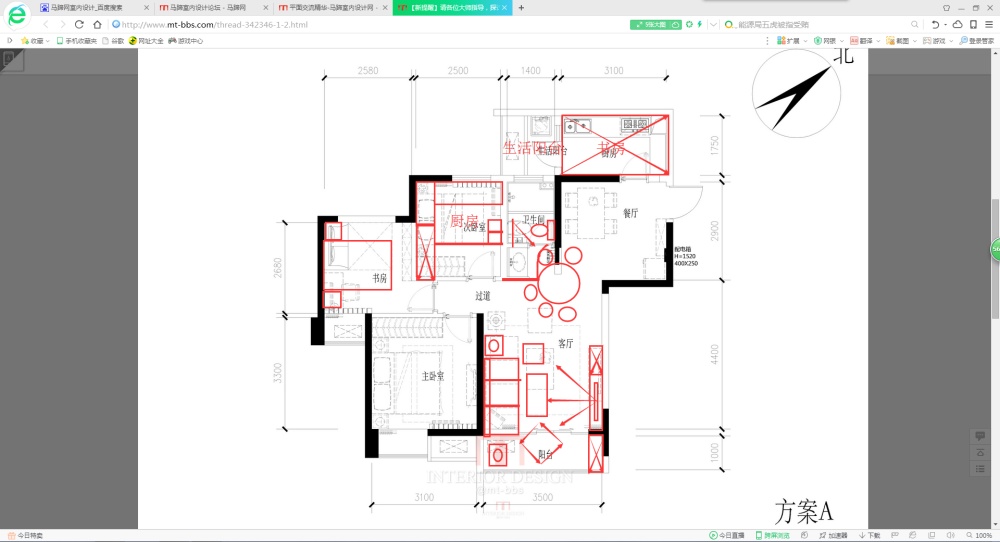
Task: Click the 网址大全 bookmark link
Action: 146,41
